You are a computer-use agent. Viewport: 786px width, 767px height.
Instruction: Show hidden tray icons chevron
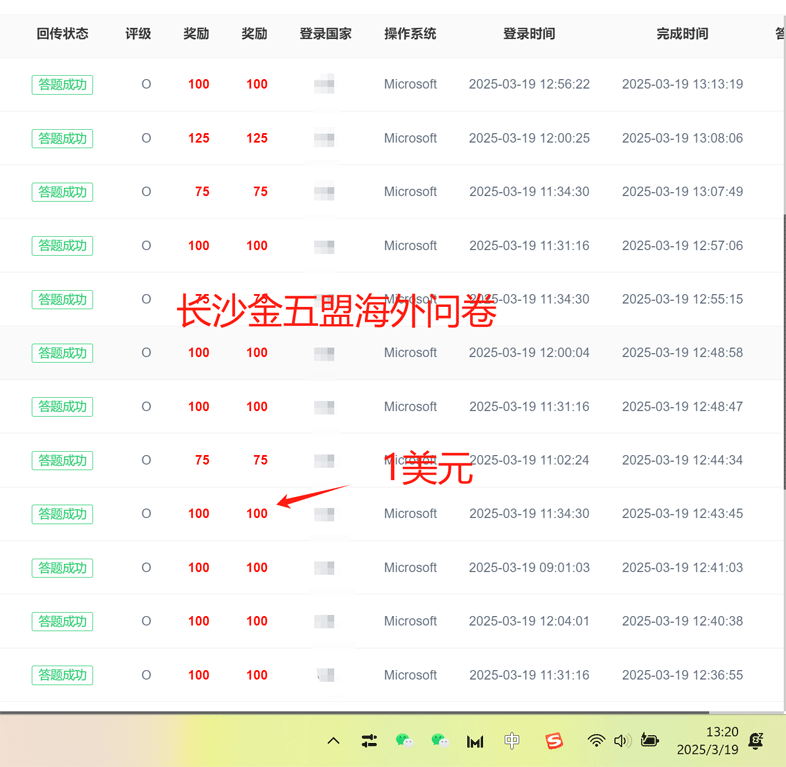[x=333, y=741]
